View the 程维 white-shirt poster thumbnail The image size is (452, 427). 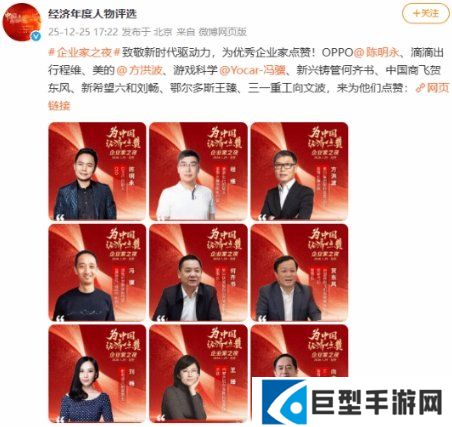[198, 171]
